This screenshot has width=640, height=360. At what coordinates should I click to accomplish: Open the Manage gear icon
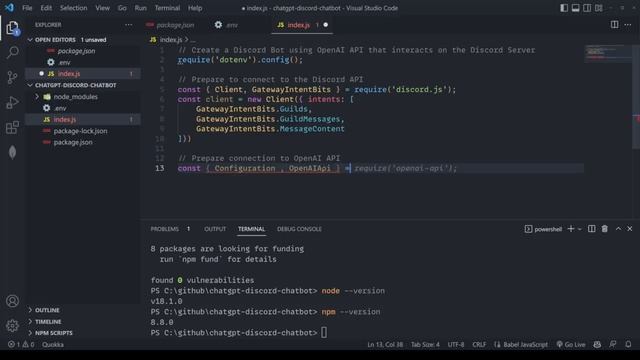click(x=12, y=325)
